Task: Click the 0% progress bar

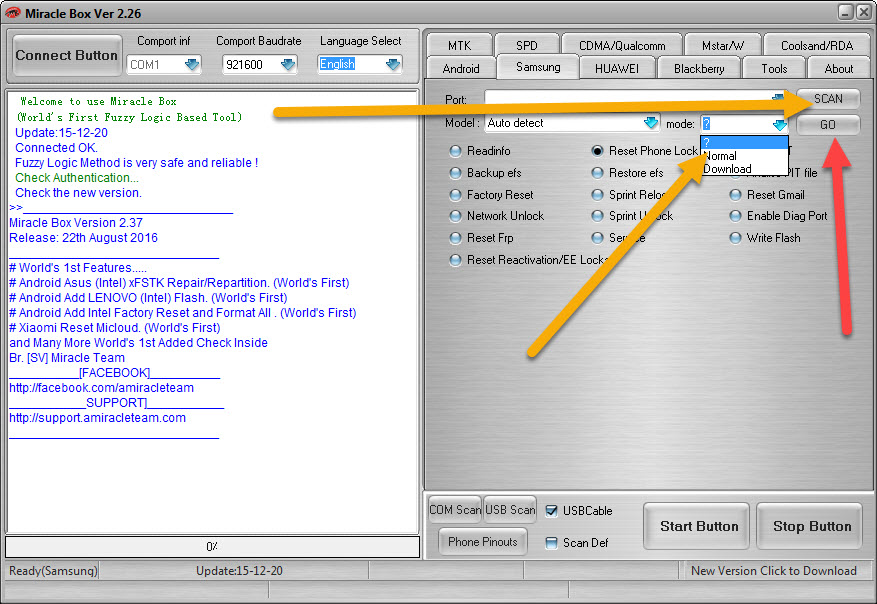Action: coord(213,546)
